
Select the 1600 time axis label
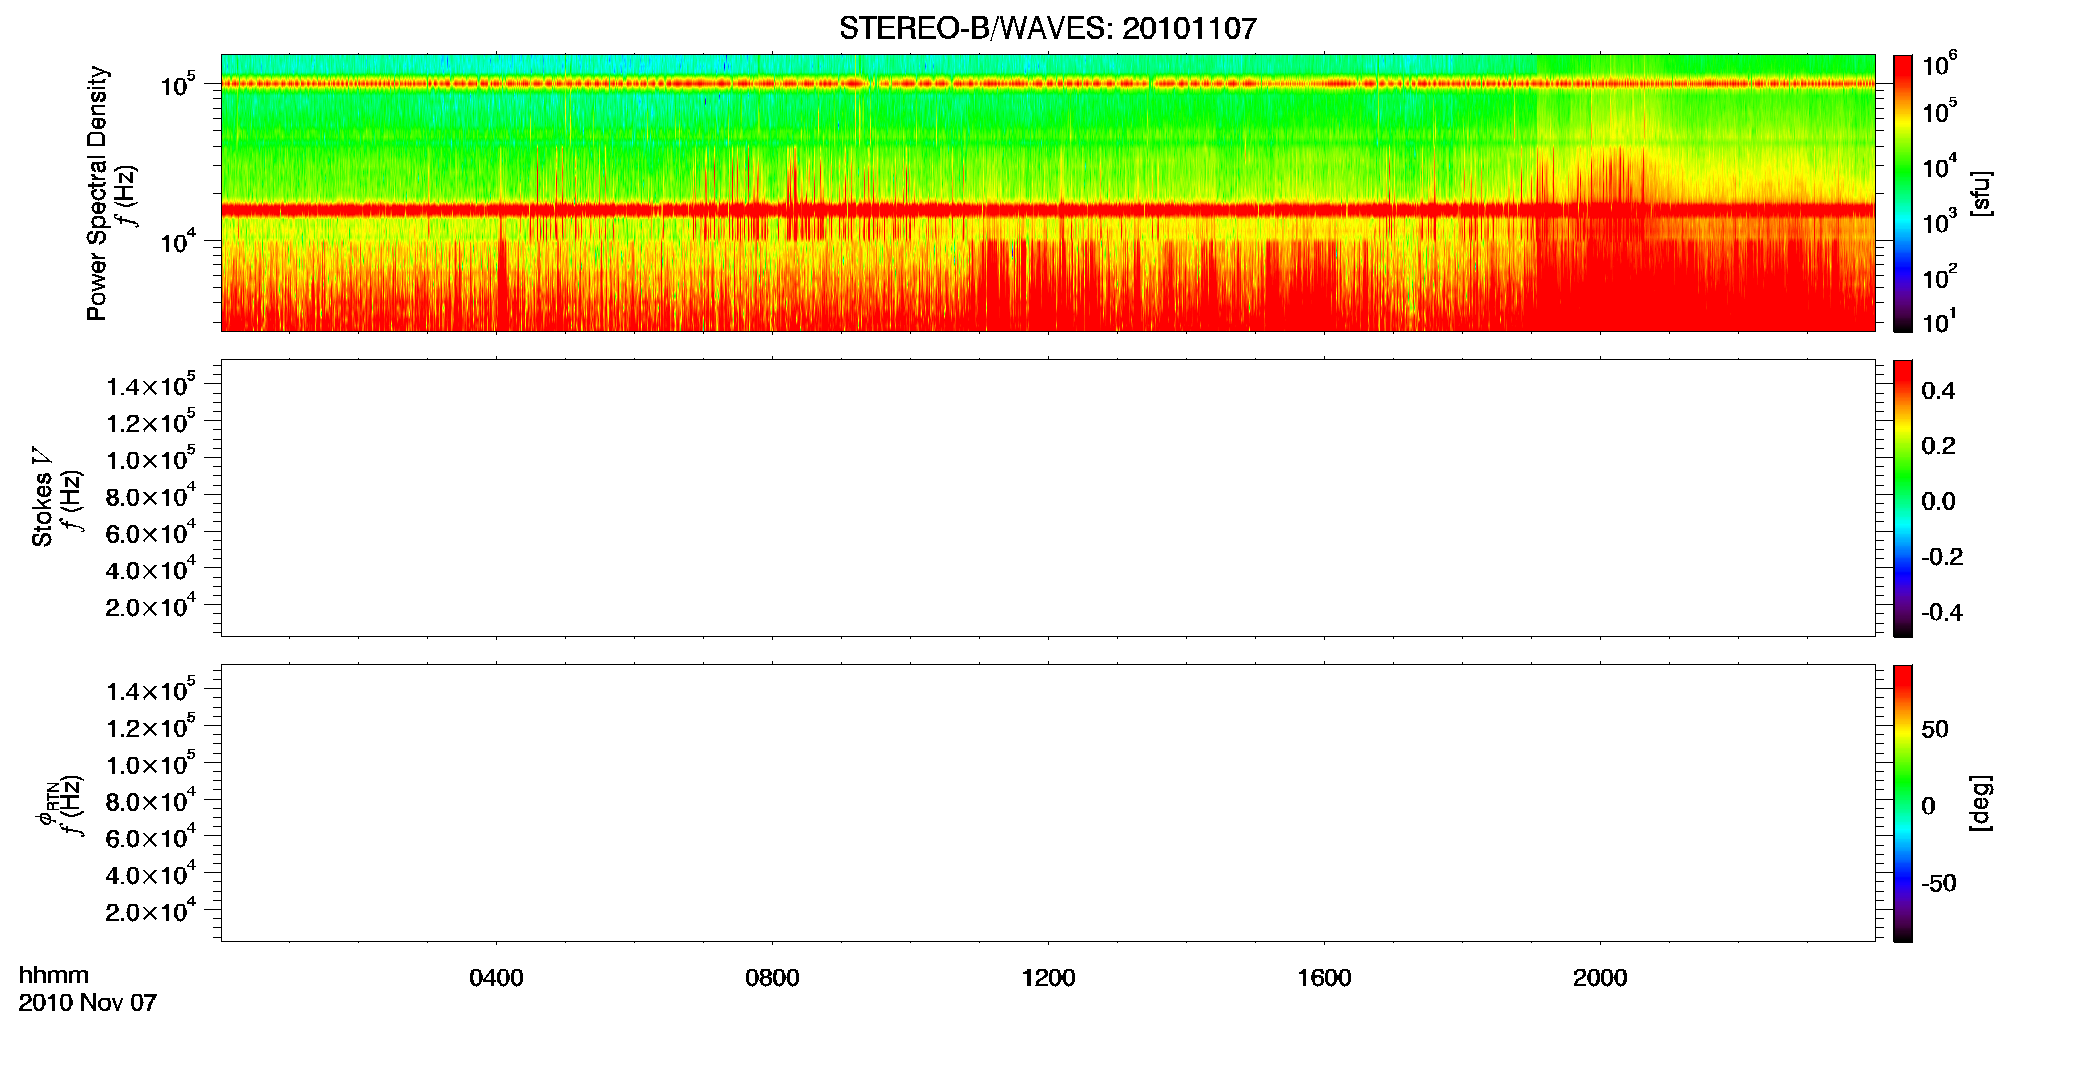pyautogui.click(x=1324, y=978)
